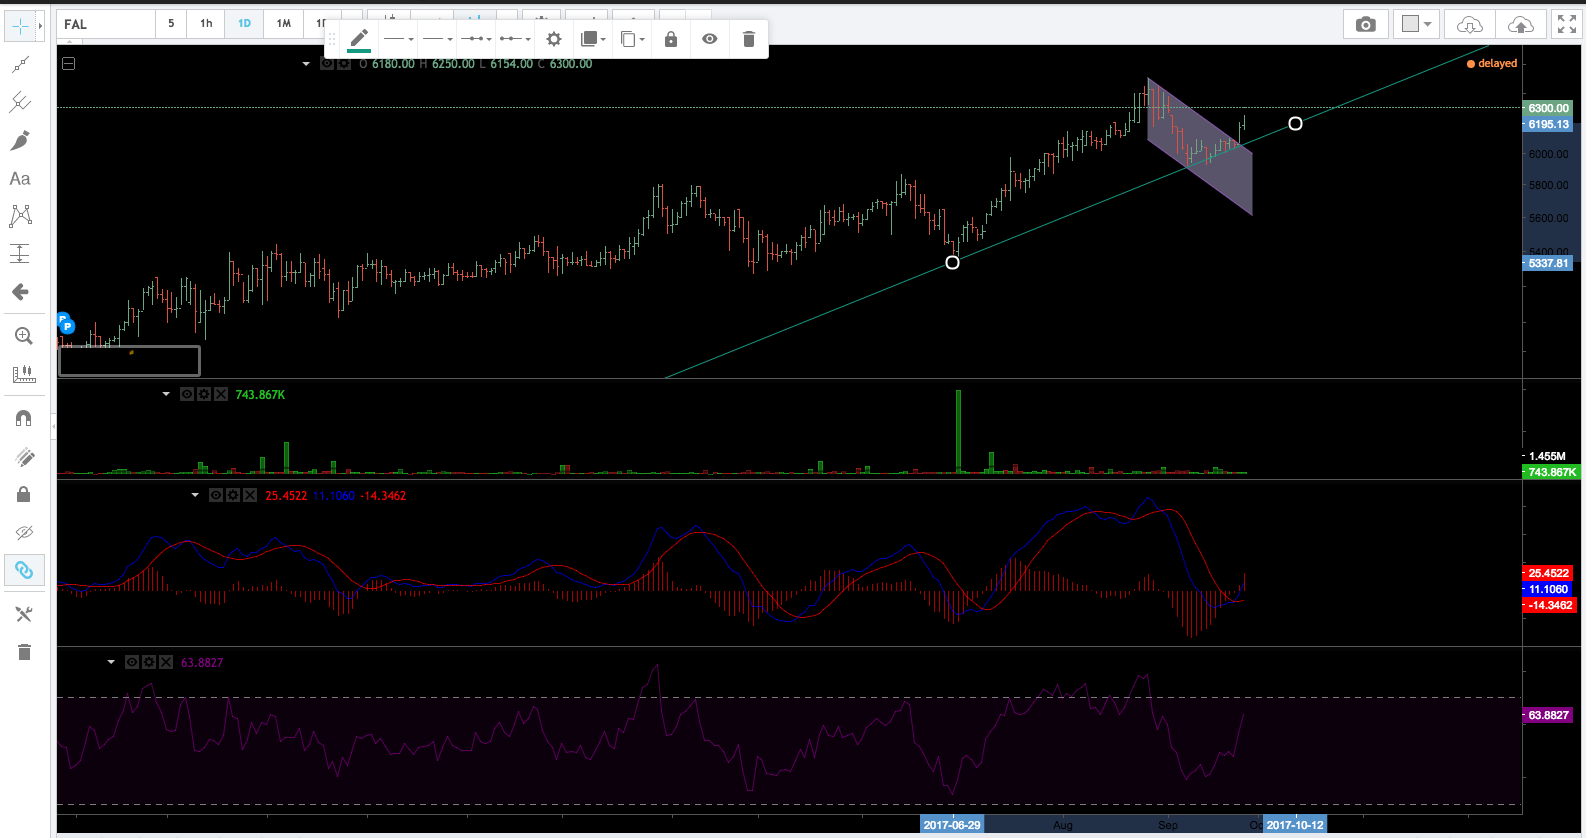Open right line-end style dropdown

[x=515, y=39]
